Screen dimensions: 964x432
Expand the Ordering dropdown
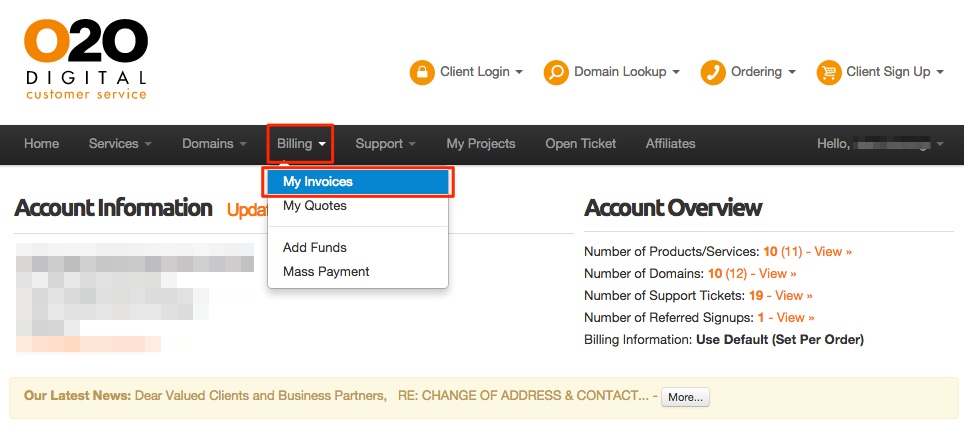[763, 72]
